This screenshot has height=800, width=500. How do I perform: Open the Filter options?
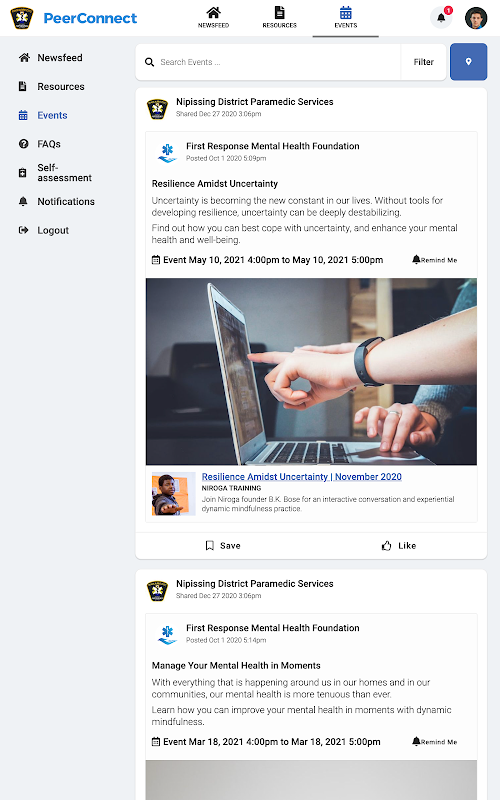pos(423,62)
